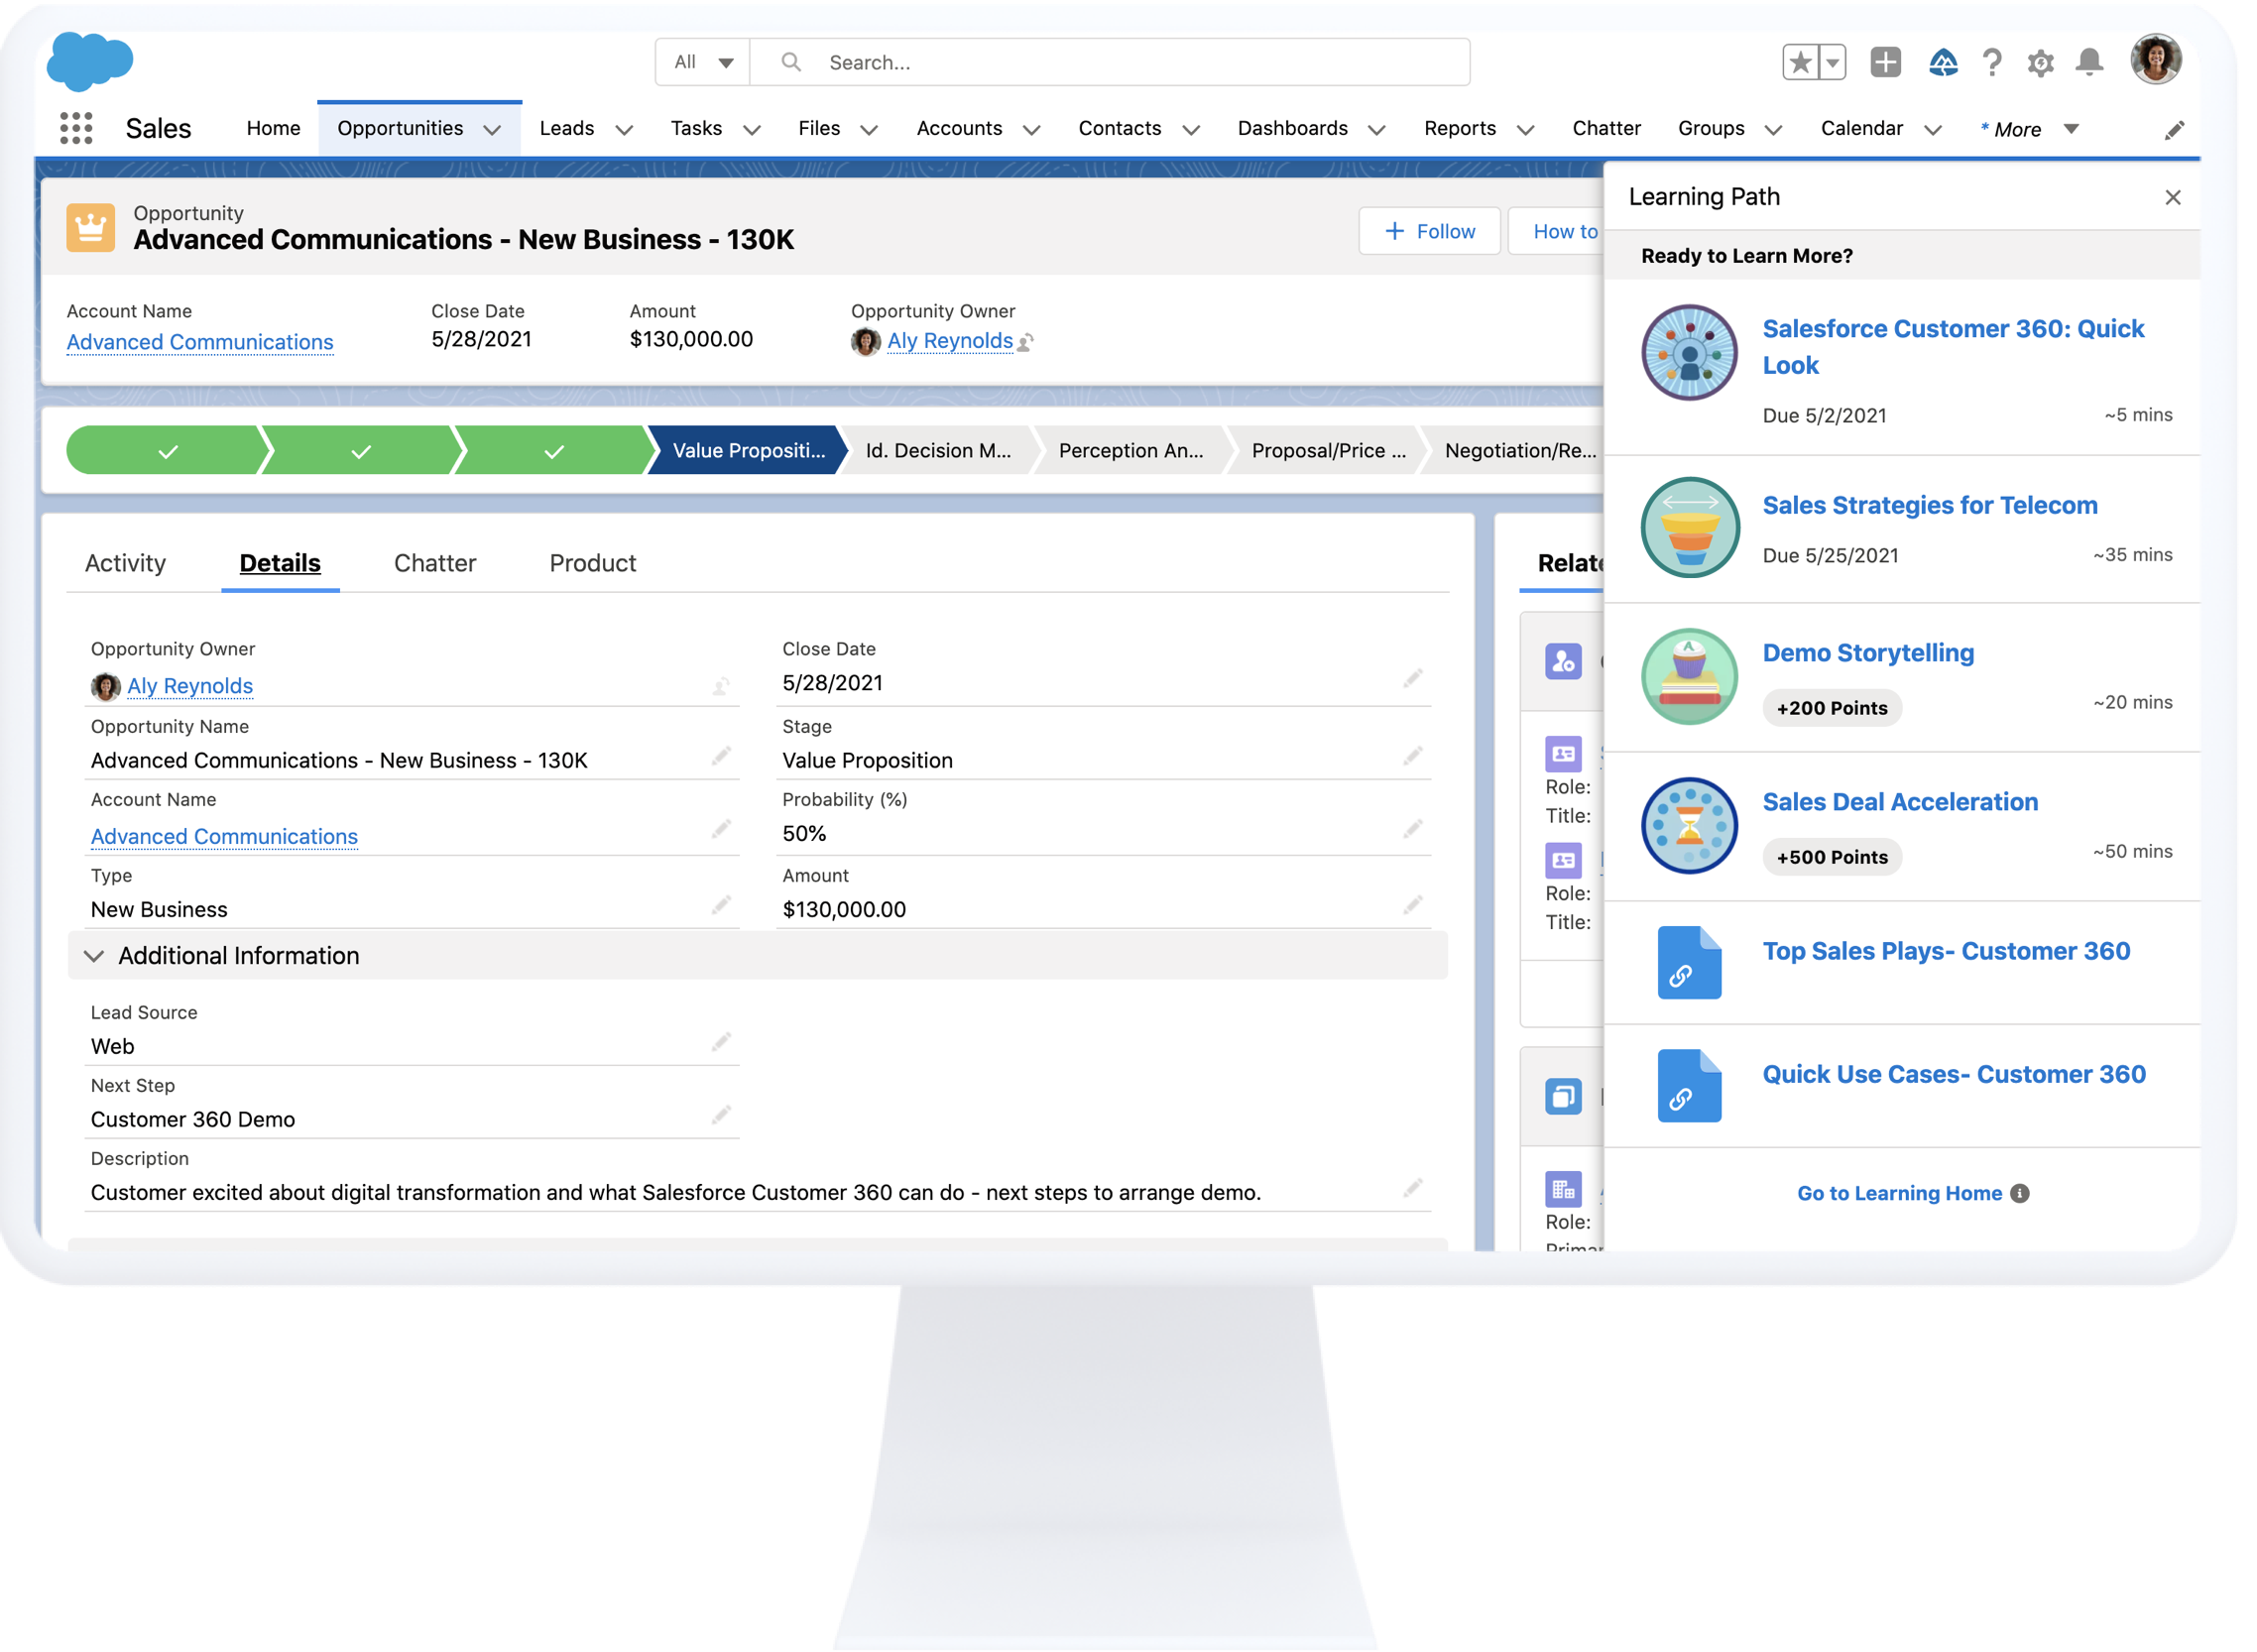Close the Learning Path panel
This screenshot has width=2257, height=1652.
click(2173, 197)
